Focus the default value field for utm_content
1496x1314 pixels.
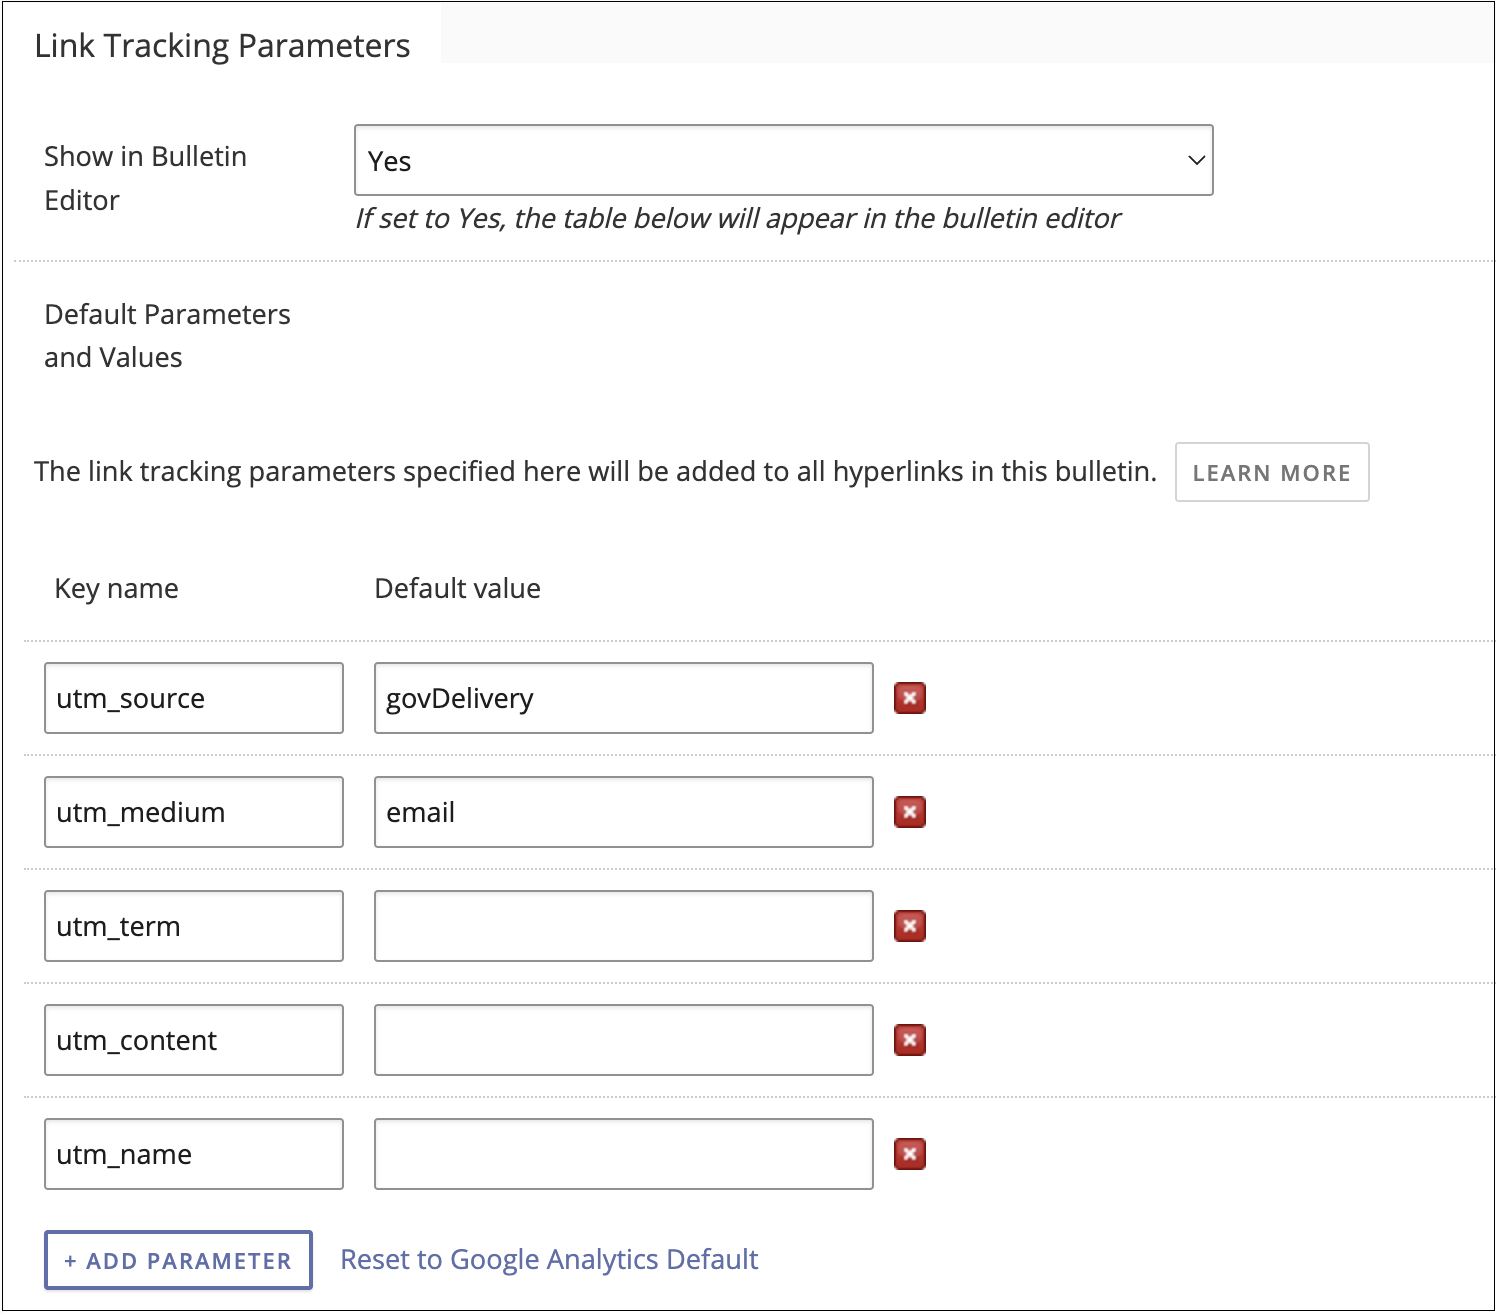(x=623, y=1040)
